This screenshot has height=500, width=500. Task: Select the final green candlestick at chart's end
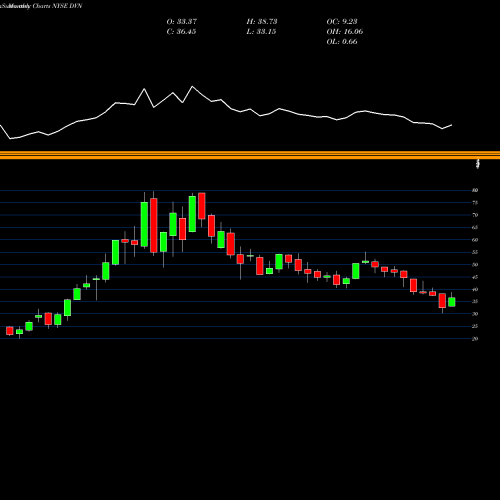click(x=452, y=302)
